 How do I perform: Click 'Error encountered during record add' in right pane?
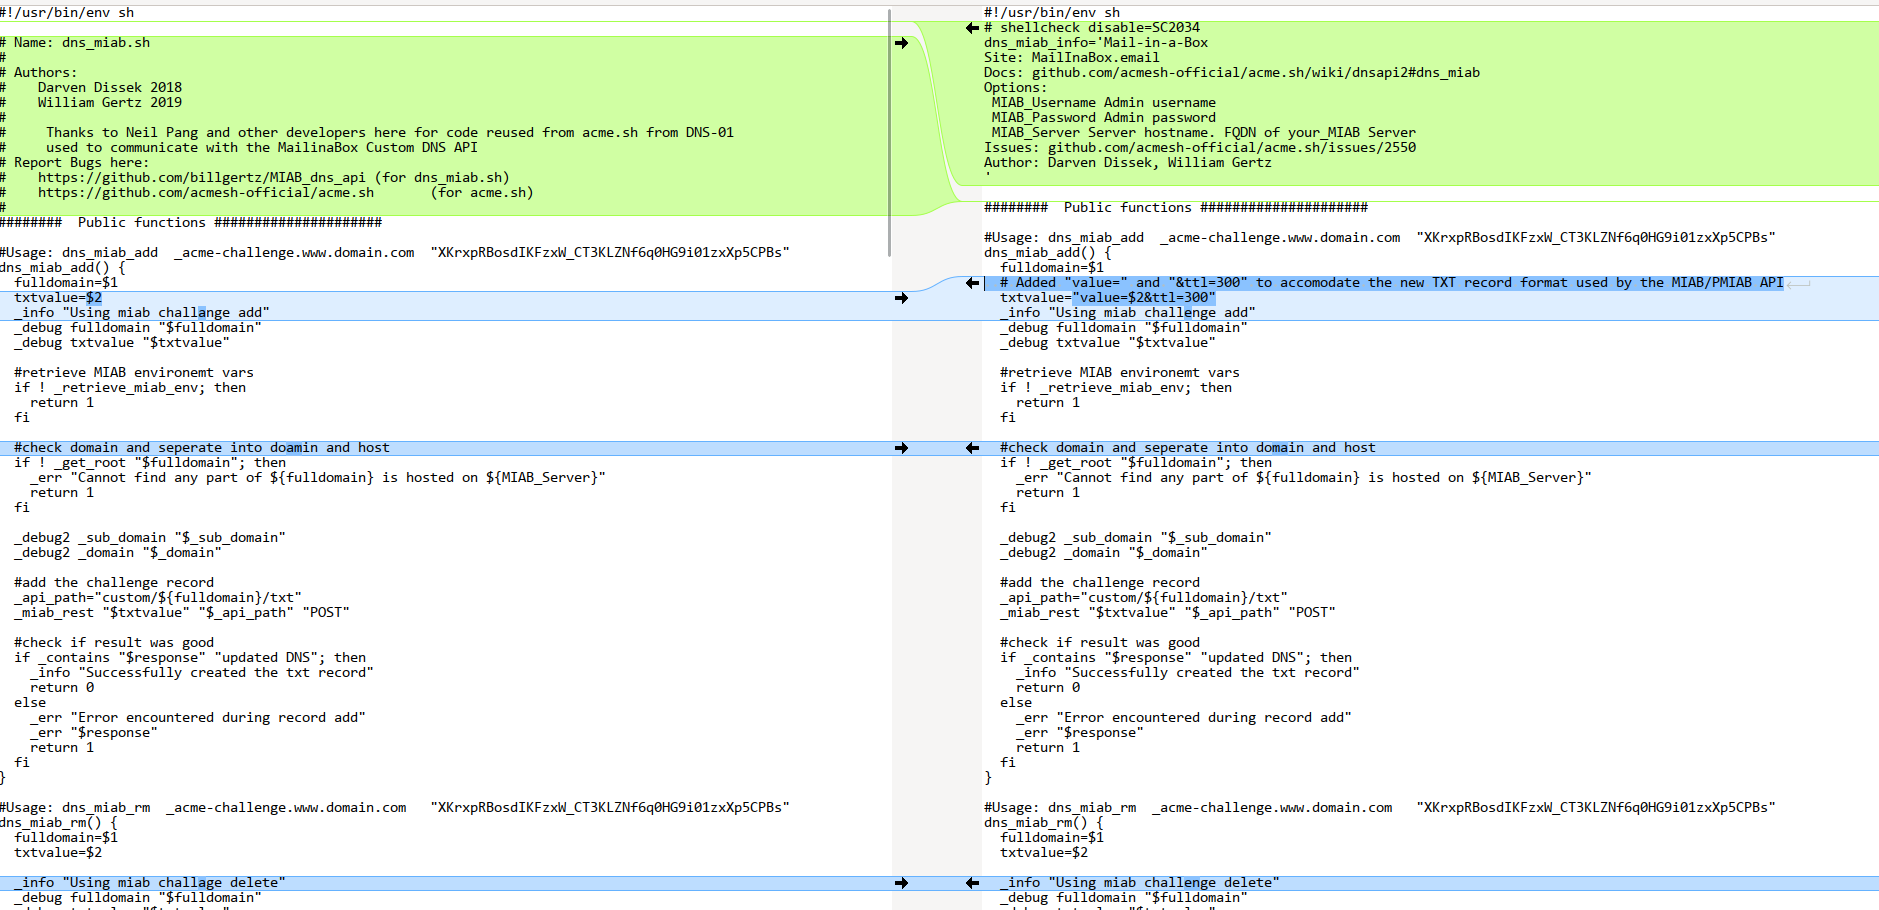(x=1184, y=718)
